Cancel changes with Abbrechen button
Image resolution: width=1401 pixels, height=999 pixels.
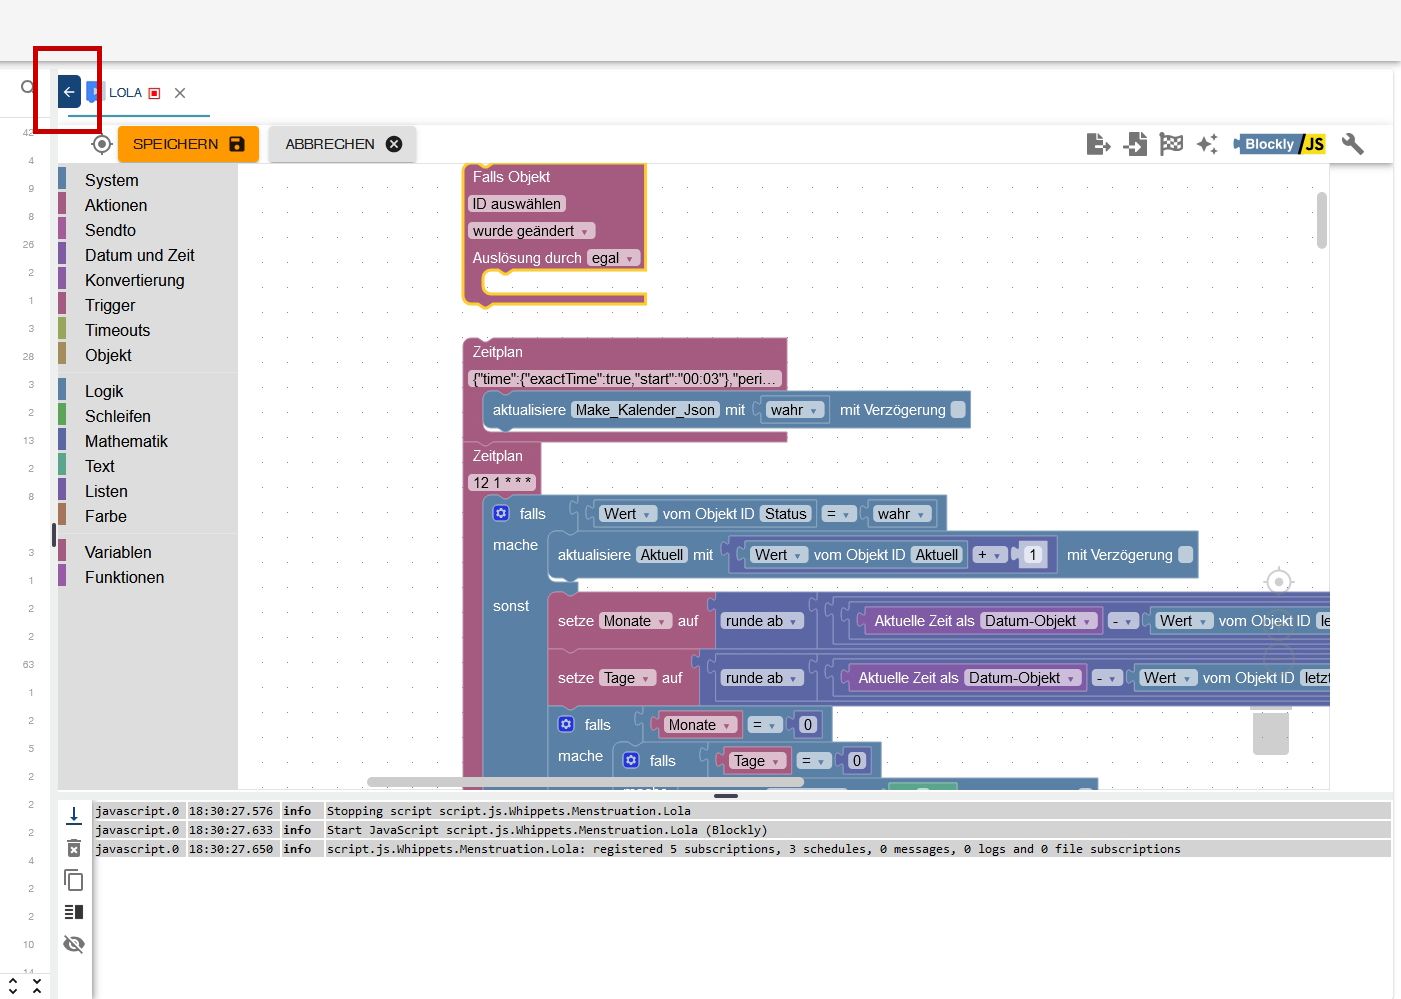[x=343, y=144]
